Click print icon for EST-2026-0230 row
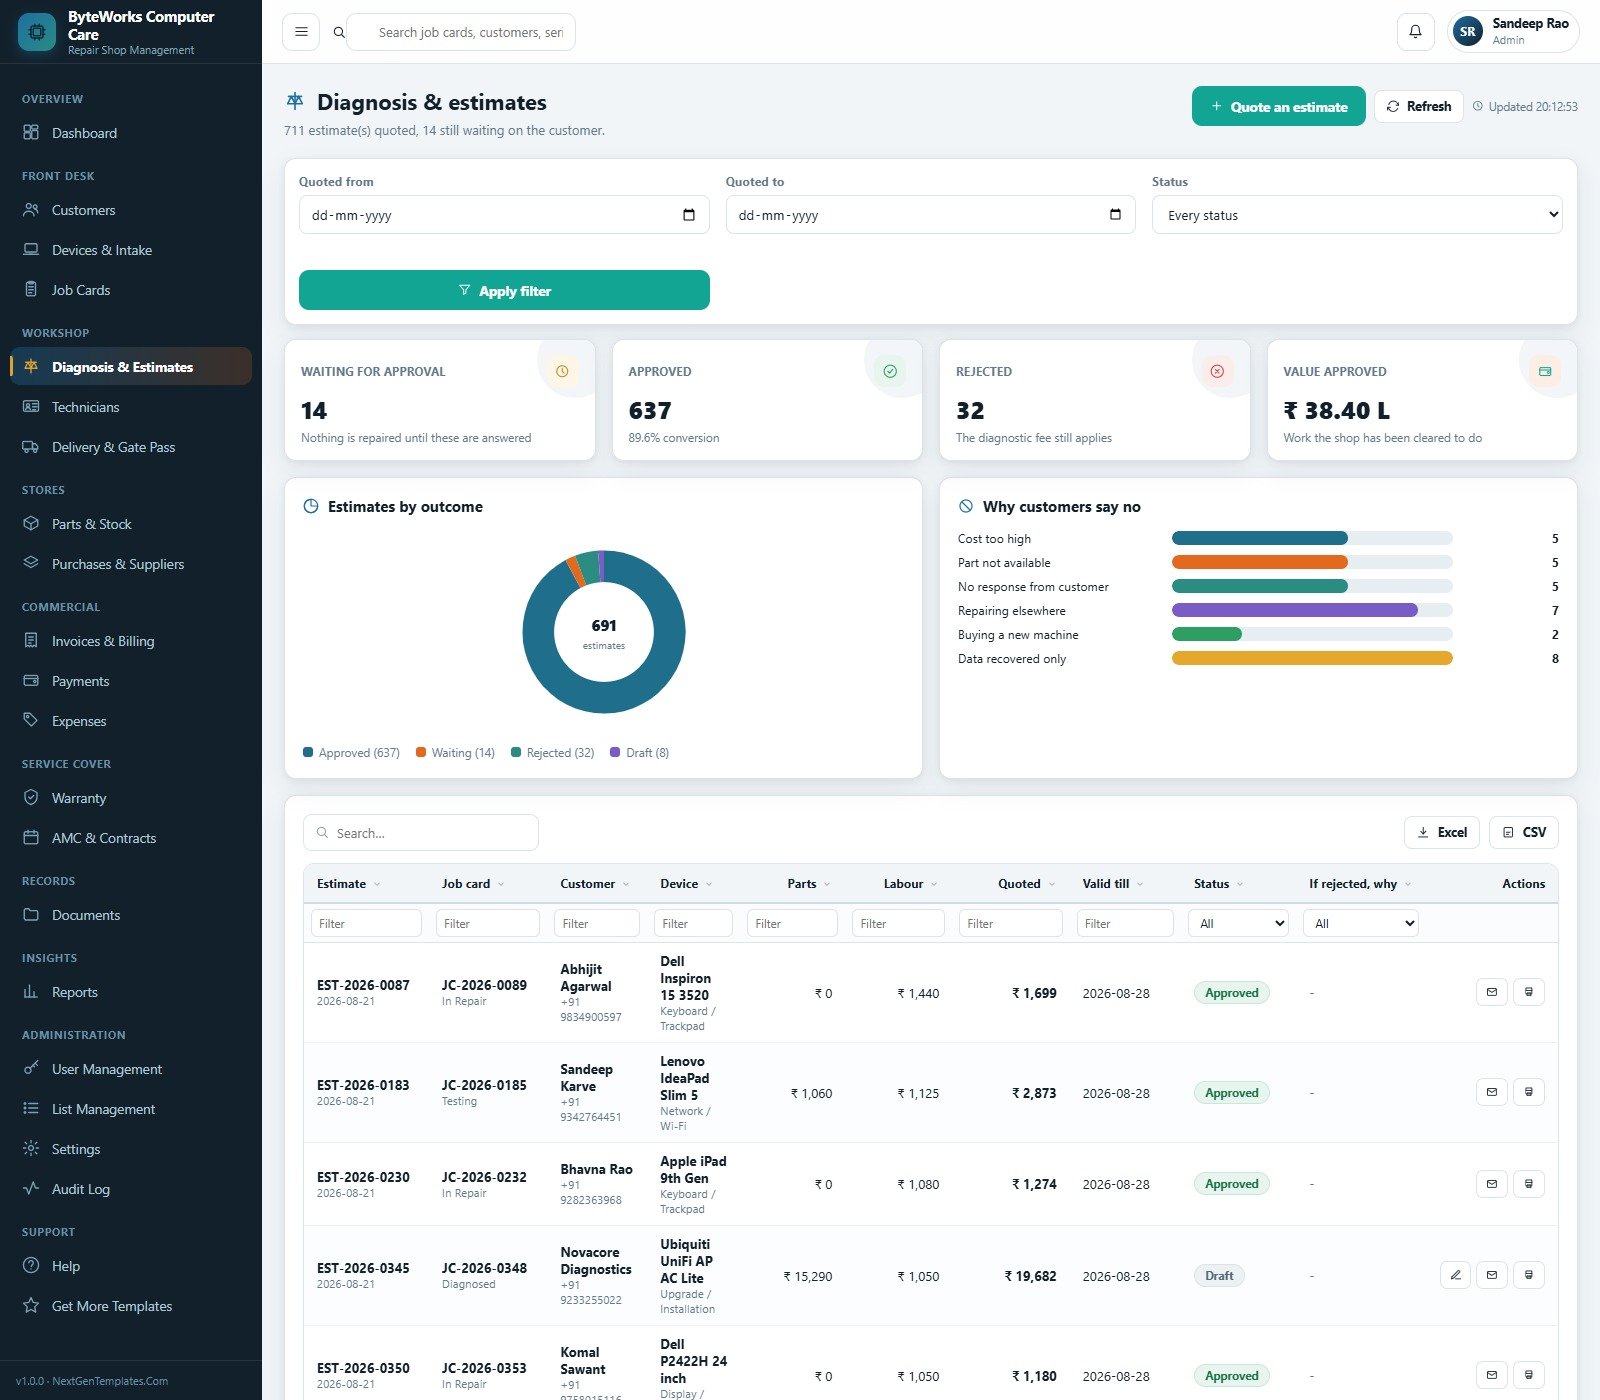Viewport: 1600px width, 1400px height. [1528, 1184]
